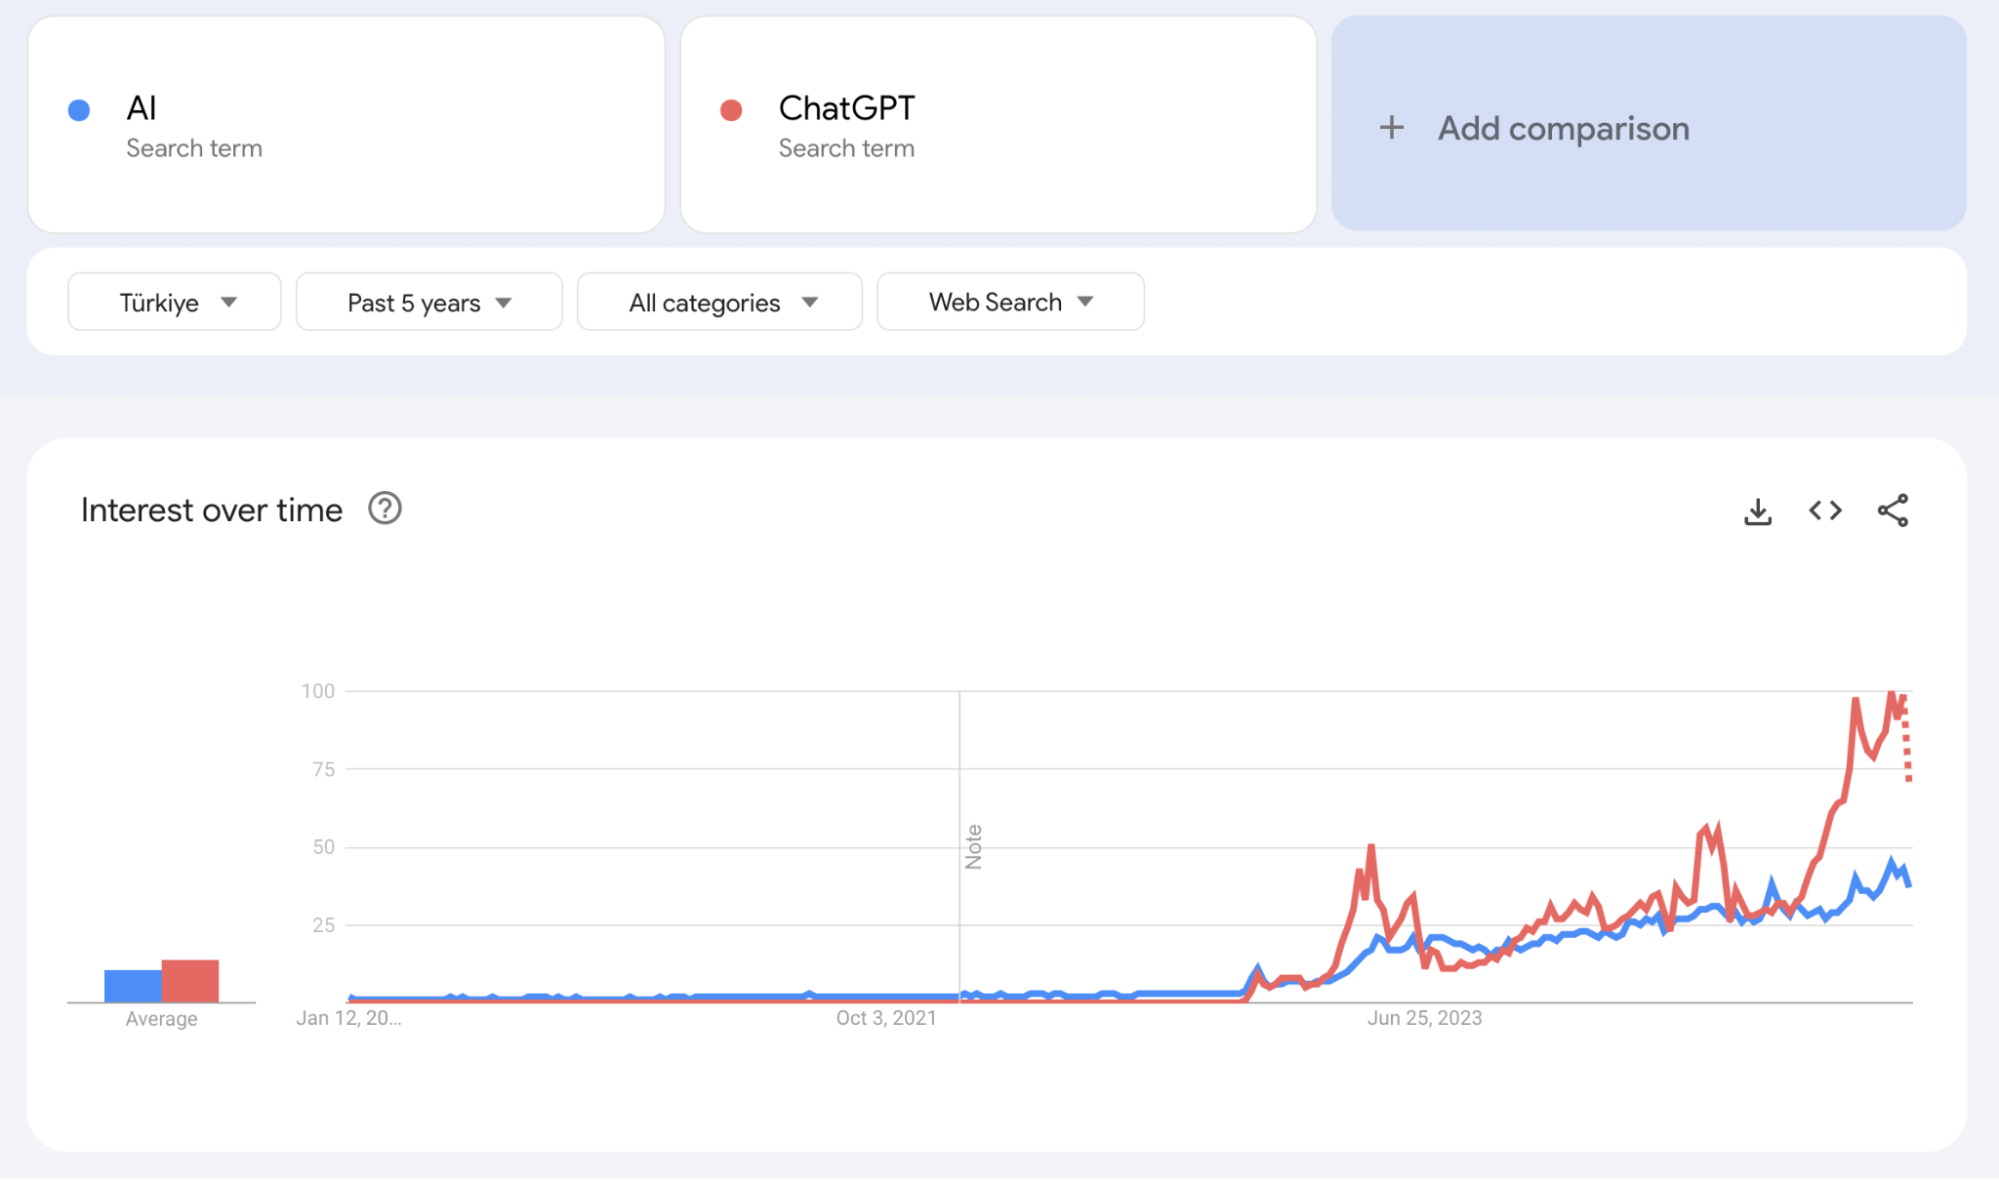This screenshot has width=1999, height=1180.
Task: Edit the AI search term card
Action: [x=346, y=125]
